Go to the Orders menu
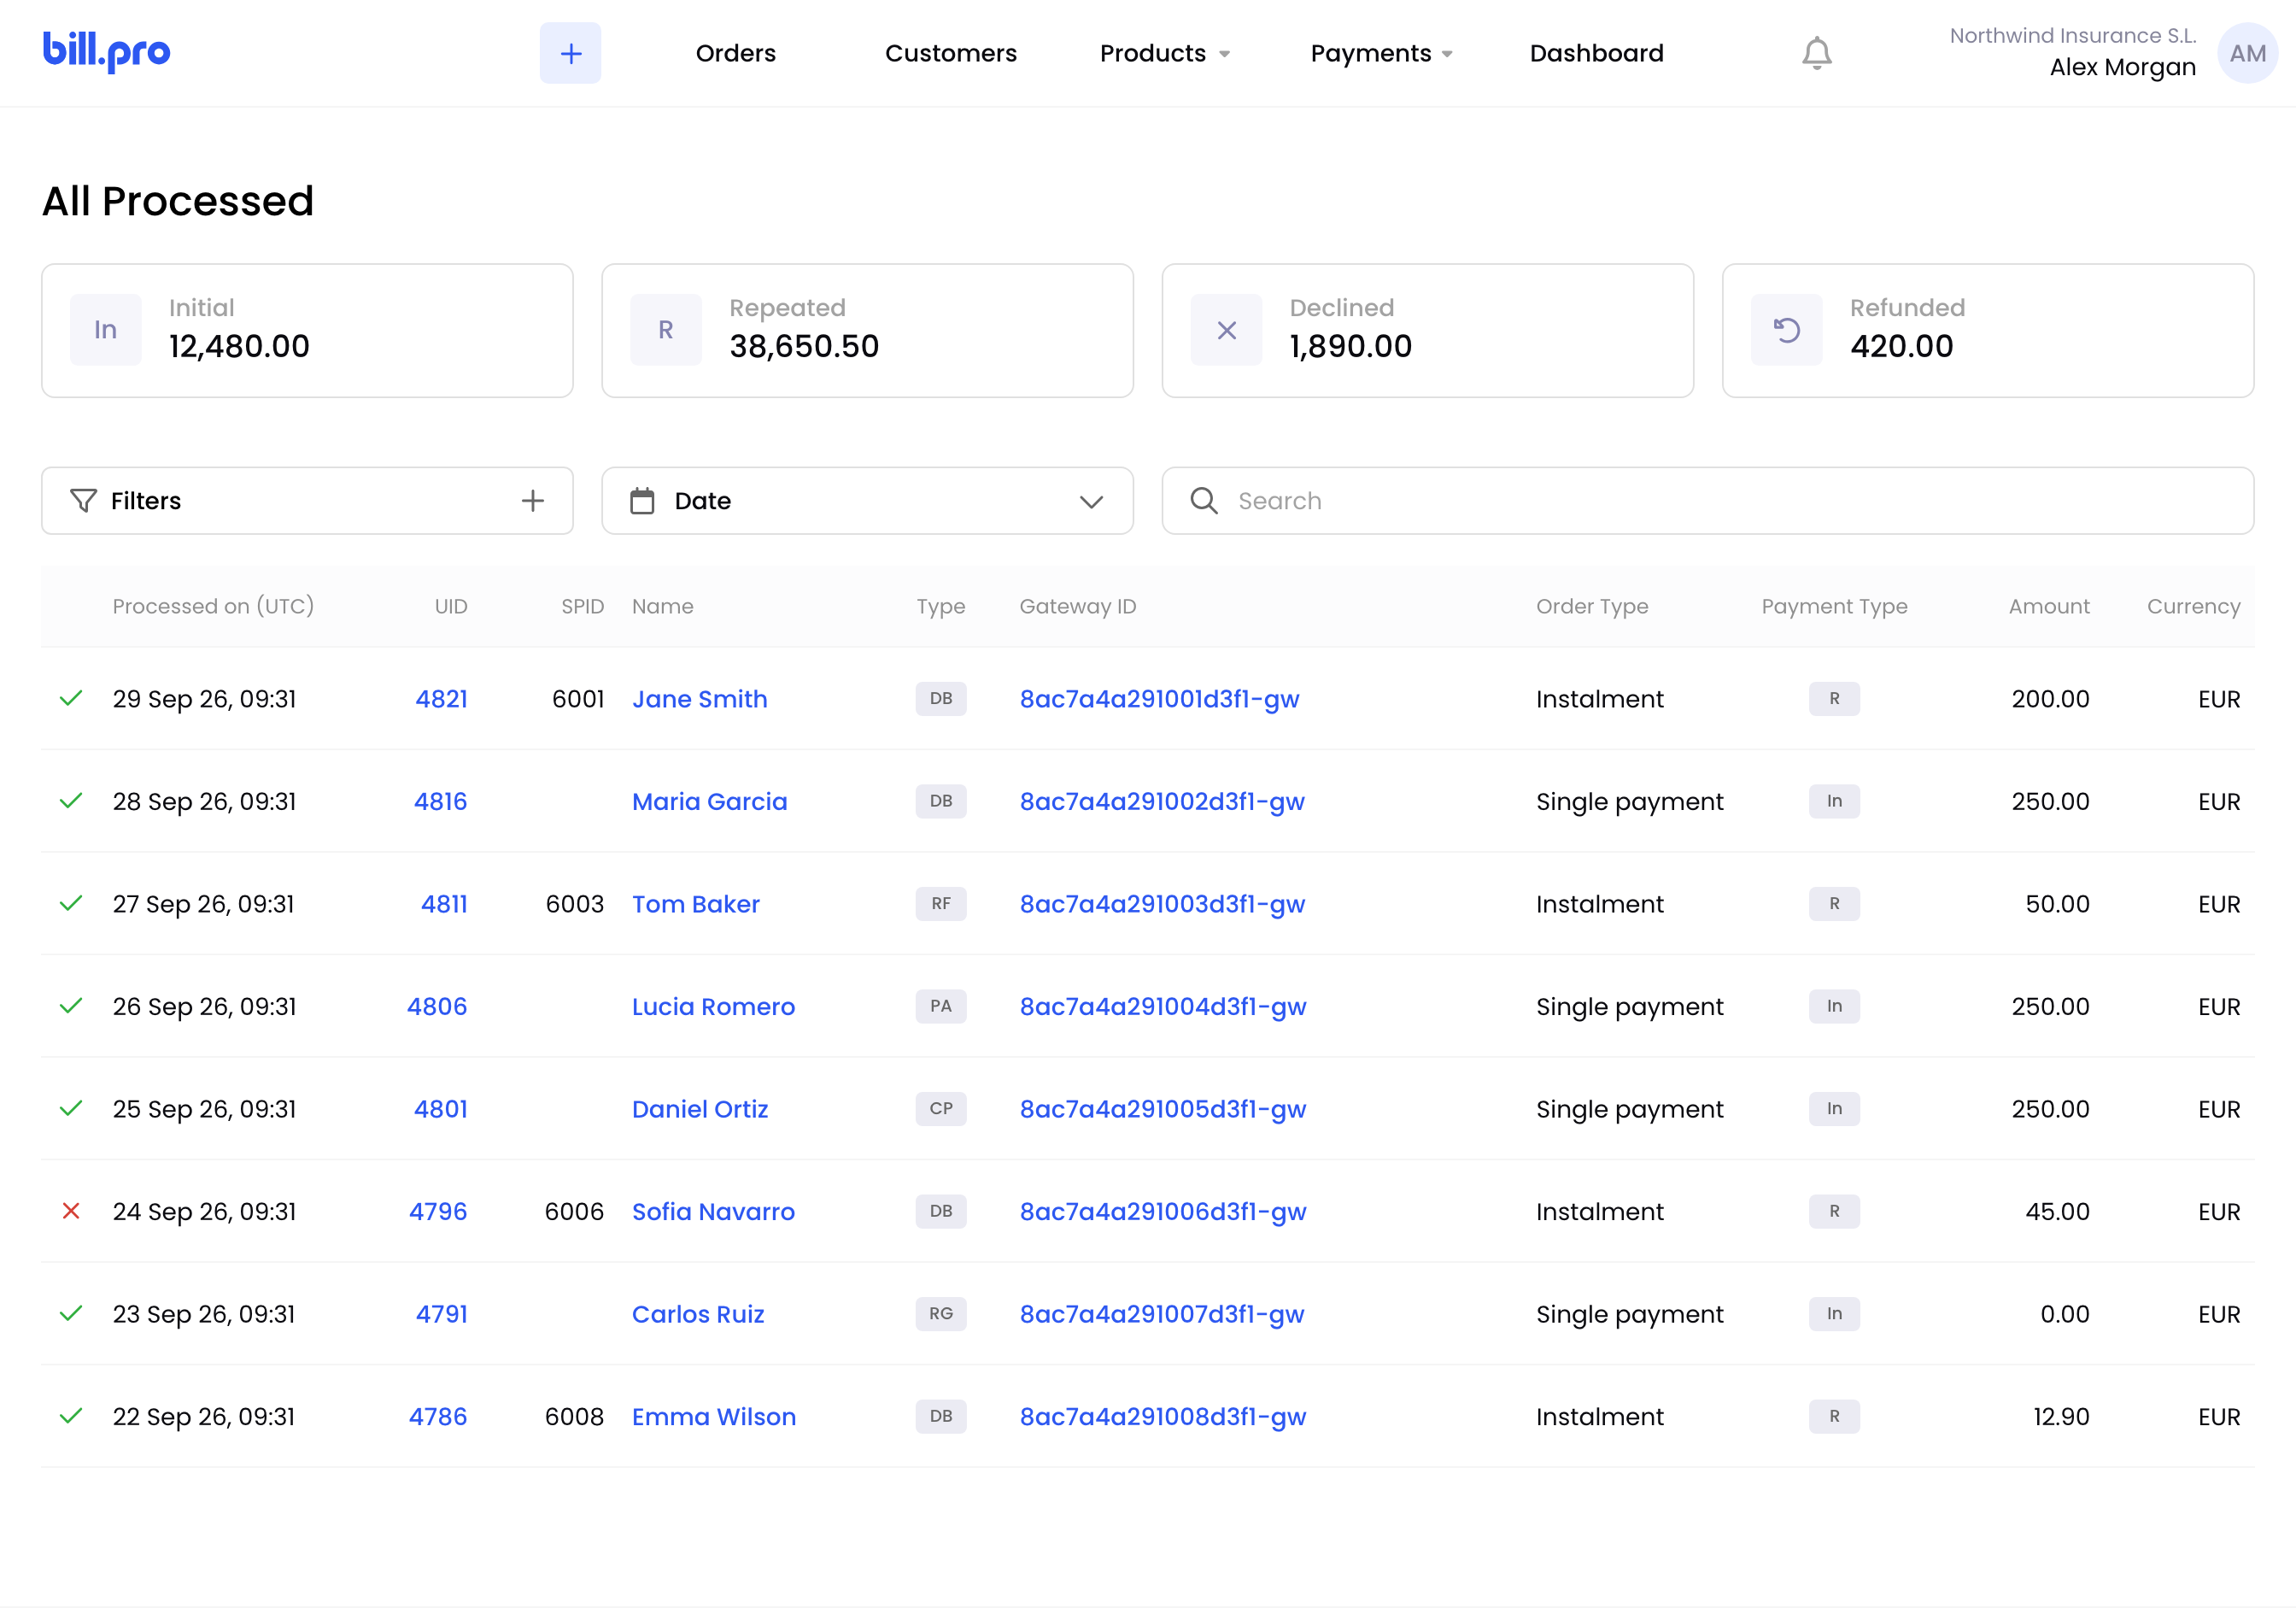The height and width of the screenshot is (1620, 2296). 735,53
